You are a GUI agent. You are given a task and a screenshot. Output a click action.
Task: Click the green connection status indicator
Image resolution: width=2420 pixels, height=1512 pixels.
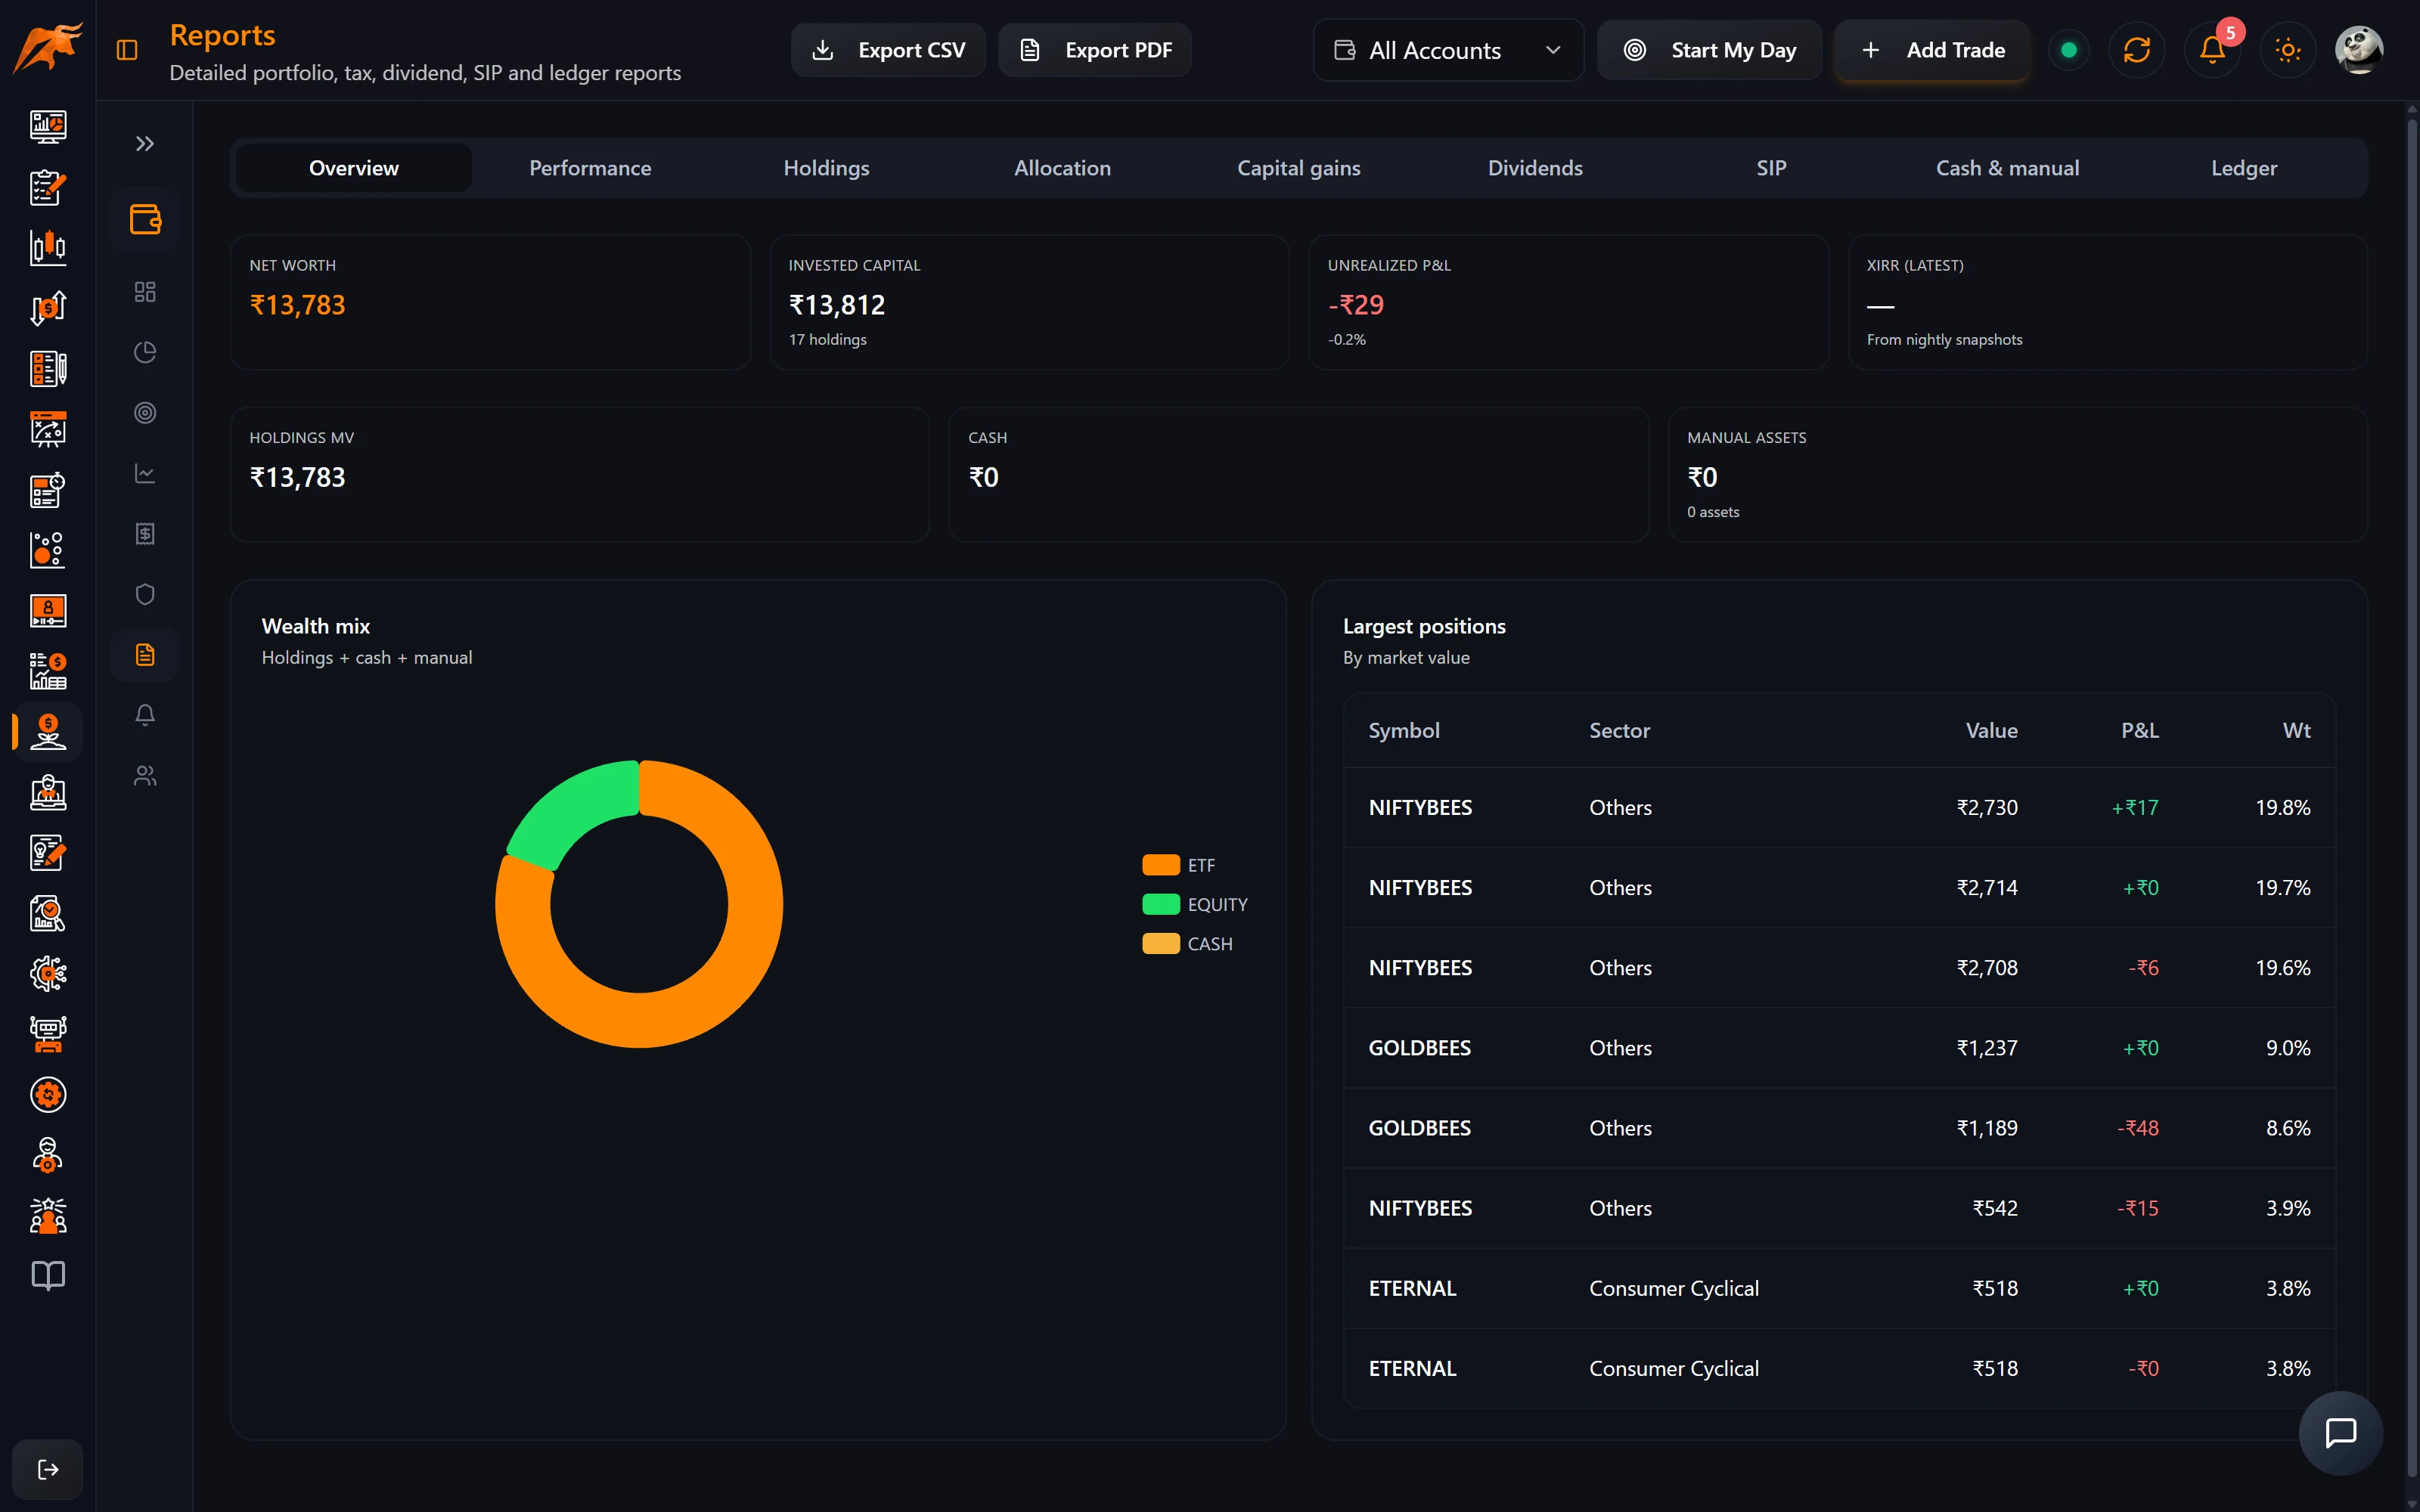[2069, 50]
